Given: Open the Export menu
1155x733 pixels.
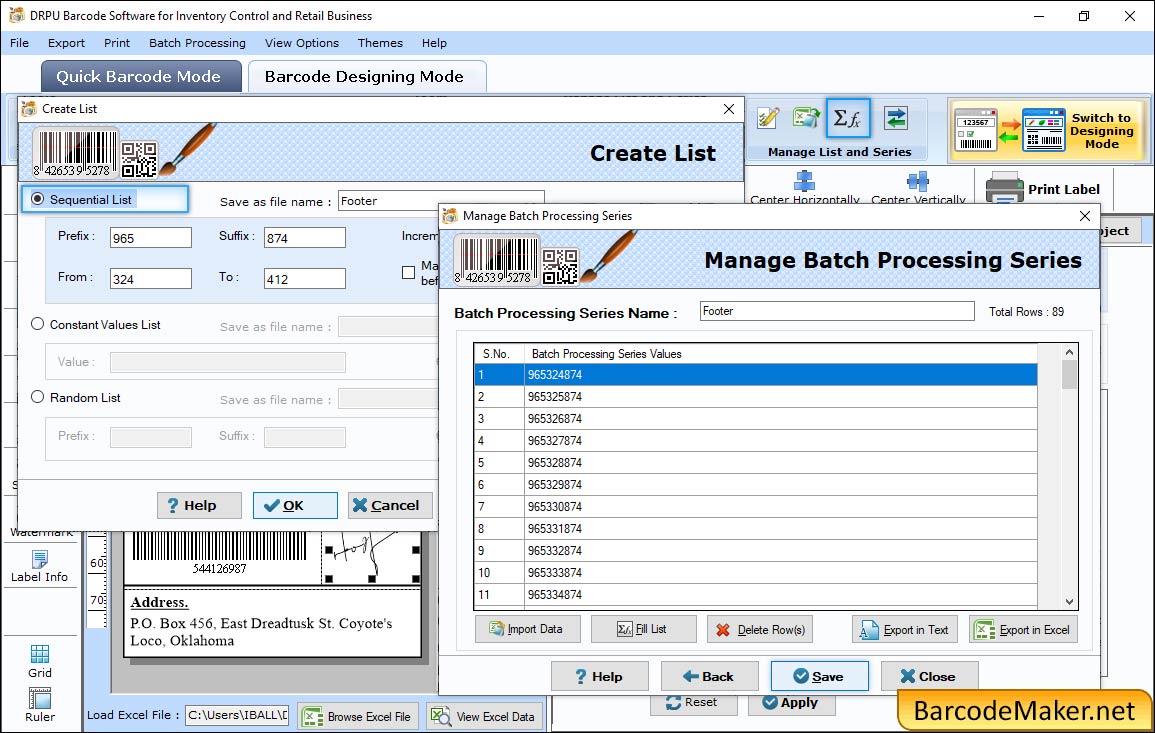Looking at the screenshot, I should click(66, 43).
